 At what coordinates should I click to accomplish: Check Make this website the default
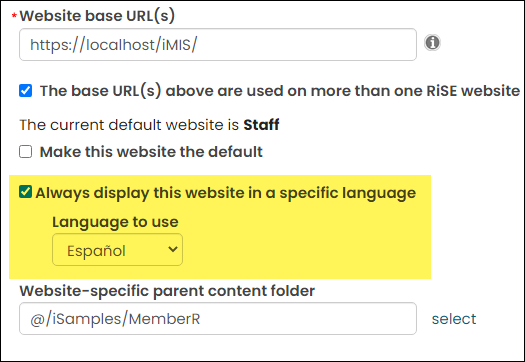point(25,152)
